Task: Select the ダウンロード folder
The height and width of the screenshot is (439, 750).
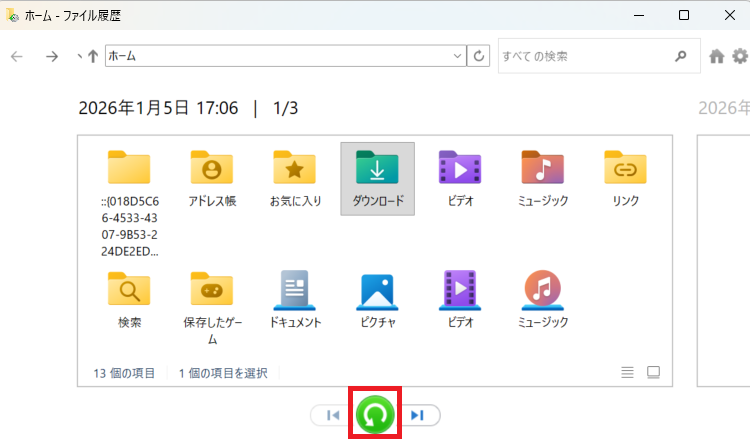Action: coord(377,177)
